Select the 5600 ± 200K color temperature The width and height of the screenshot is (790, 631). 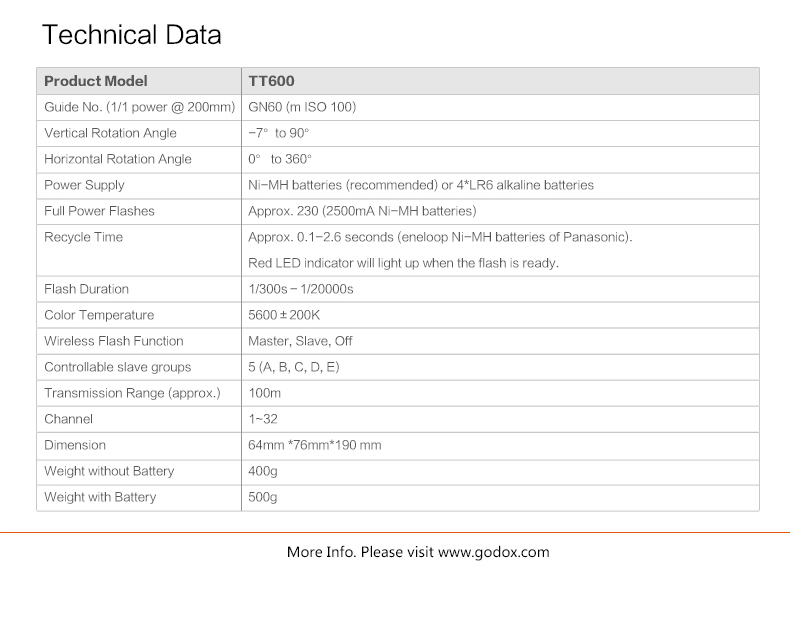(284, 315)
